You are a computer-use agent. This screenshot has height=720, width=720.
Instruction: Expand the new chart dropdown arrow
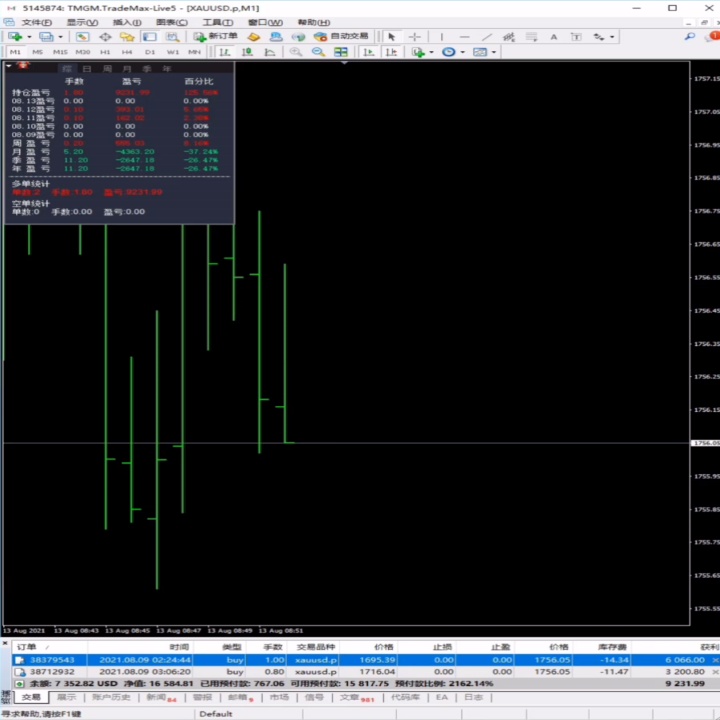pos(29,37)
